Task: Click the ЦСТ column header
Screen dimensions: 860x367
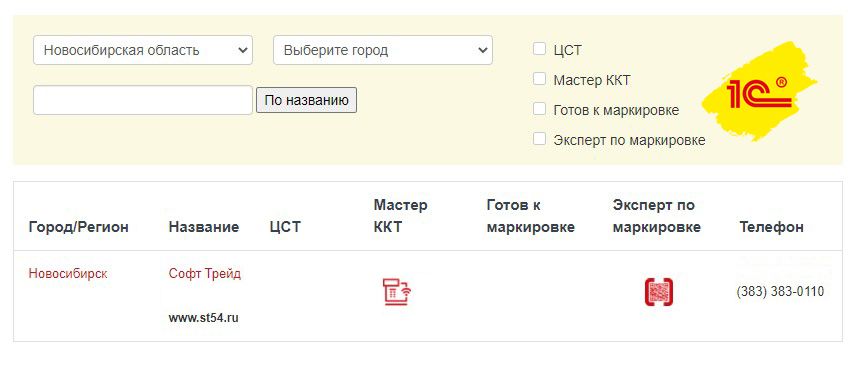Action: pyautogui.click(x=285, y=227)
